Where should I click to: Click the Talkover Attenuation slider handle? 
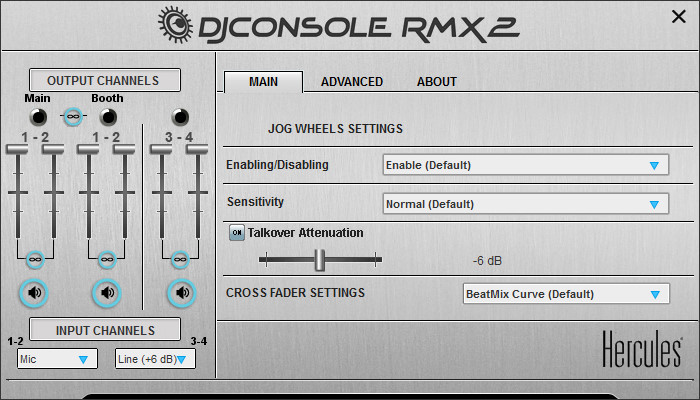click(320, 260)
